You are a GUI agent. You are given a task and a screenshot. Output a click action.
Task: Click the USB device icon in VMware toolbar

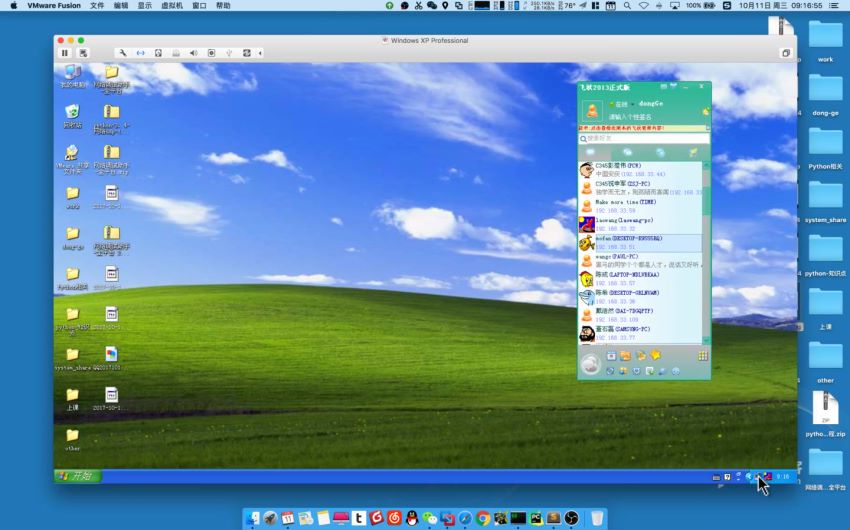click(x=229, y=53)
